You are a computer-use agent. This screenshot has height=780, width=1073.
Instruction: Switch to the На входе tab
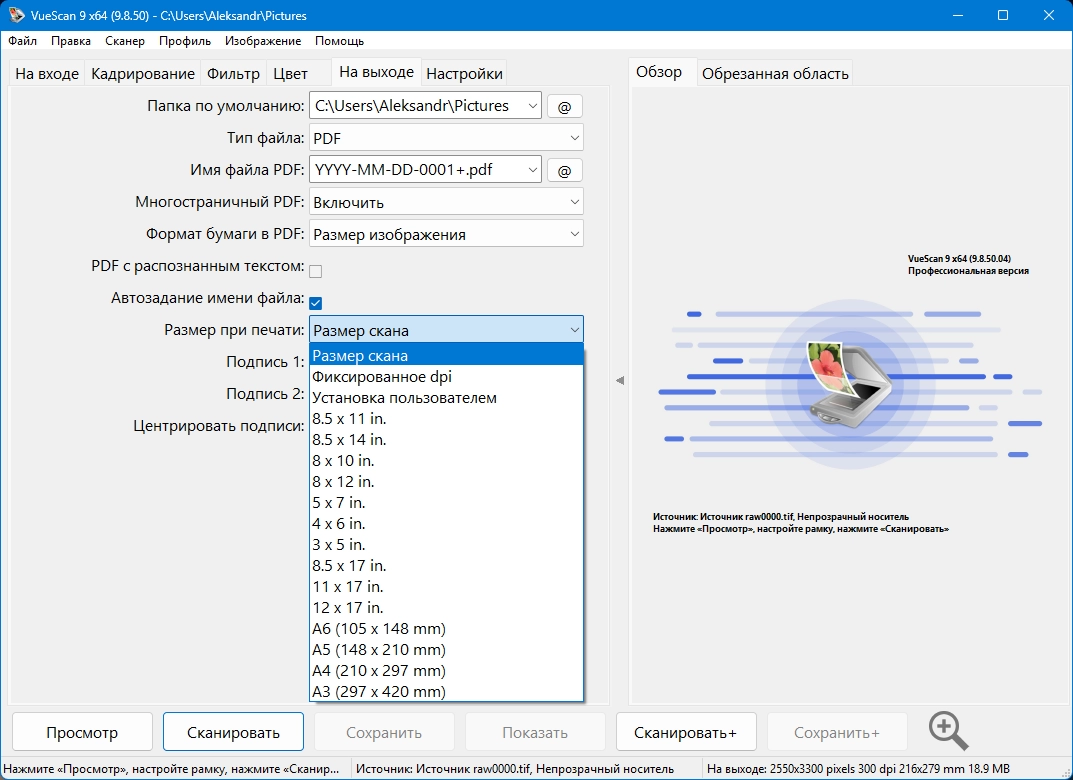(47, 74)
